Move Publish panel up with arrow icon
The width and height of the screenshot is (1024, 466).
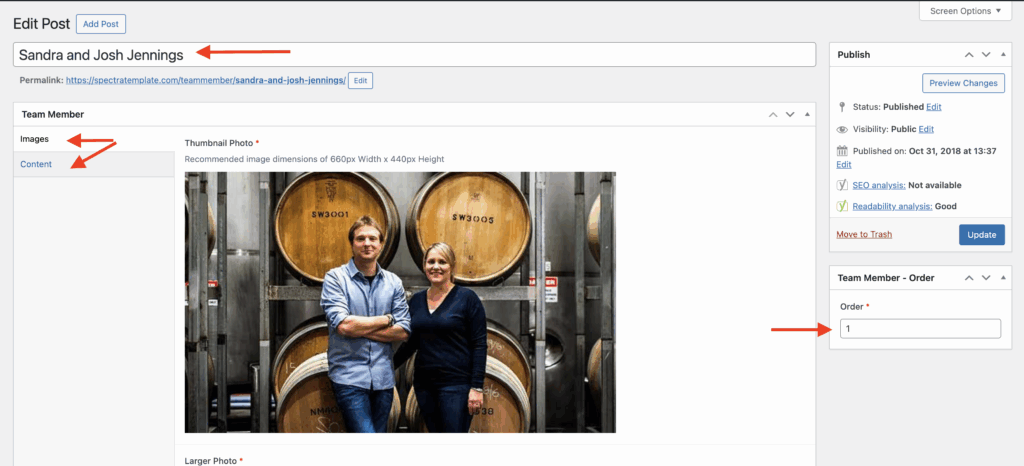(968, 55)
